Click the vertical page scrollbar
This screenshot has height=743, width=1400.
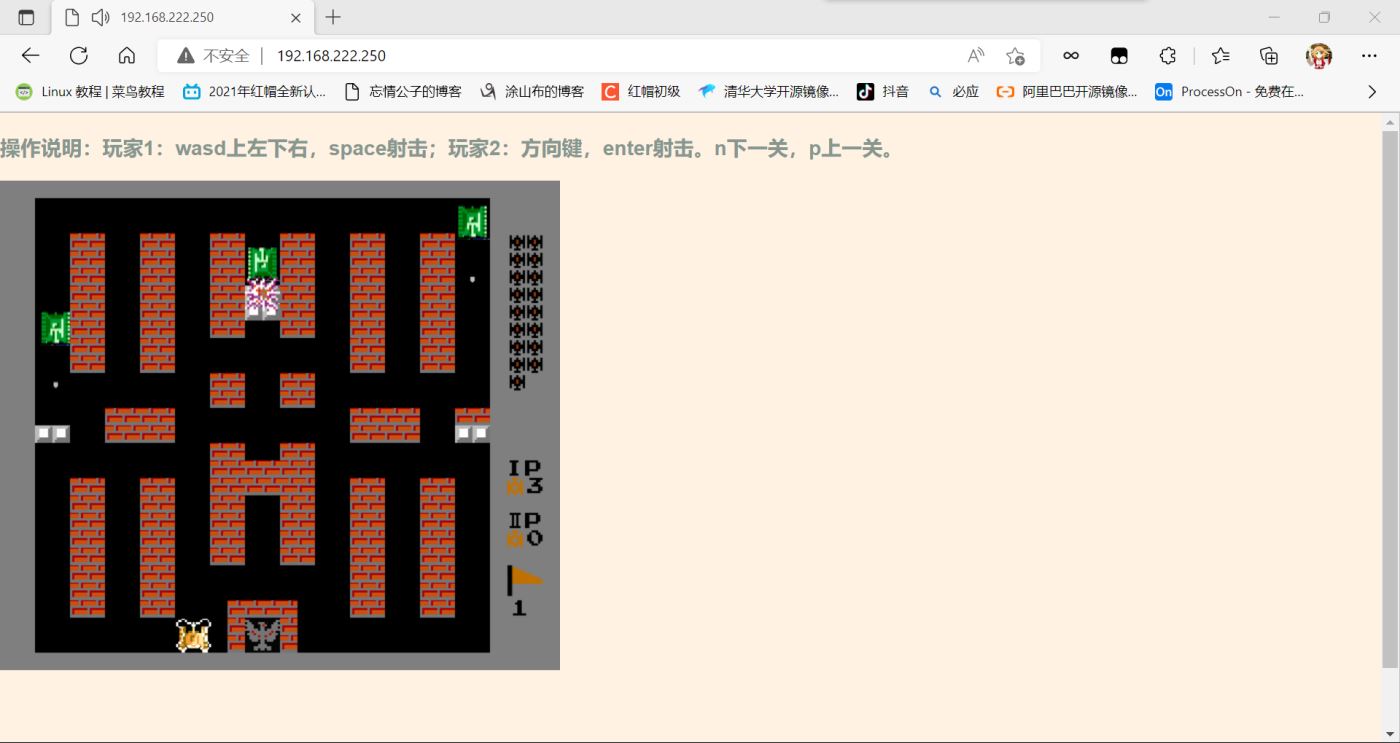click(x=1390, y=400)
